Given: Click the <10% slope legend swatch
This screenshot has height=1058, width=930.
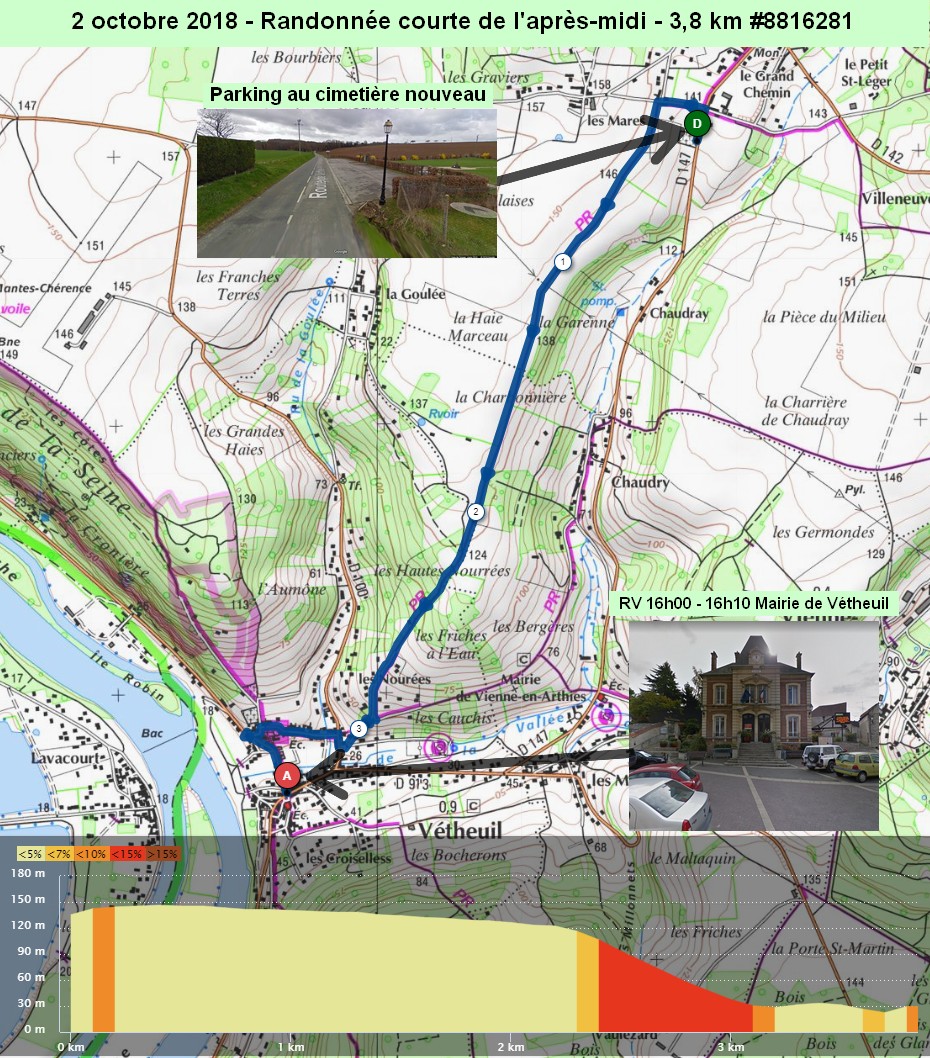Looking at the screenshot, I should [x=91, y=854].
